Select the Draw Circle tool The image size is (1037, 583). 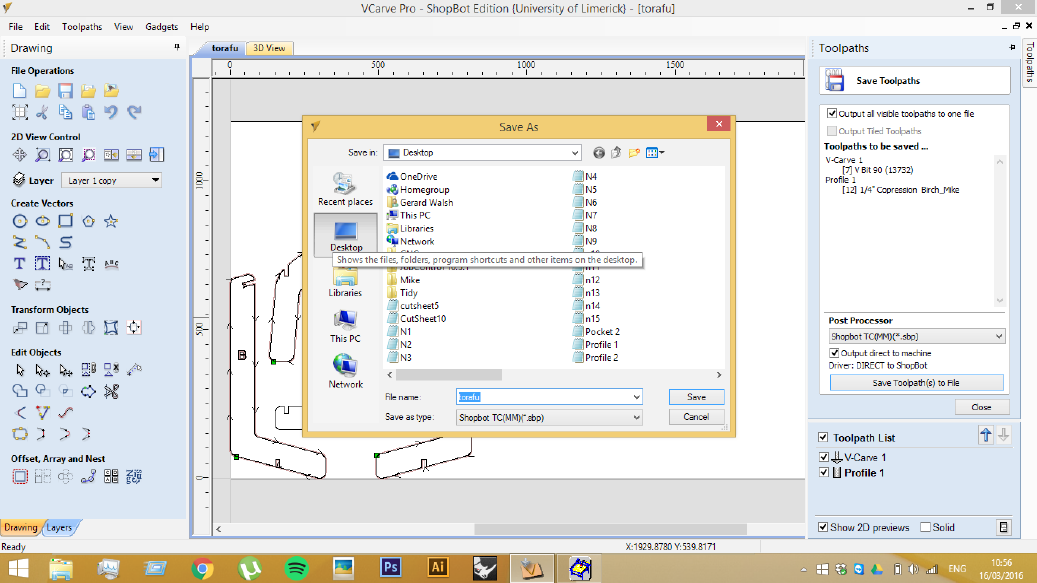click(x=20, y=221)
